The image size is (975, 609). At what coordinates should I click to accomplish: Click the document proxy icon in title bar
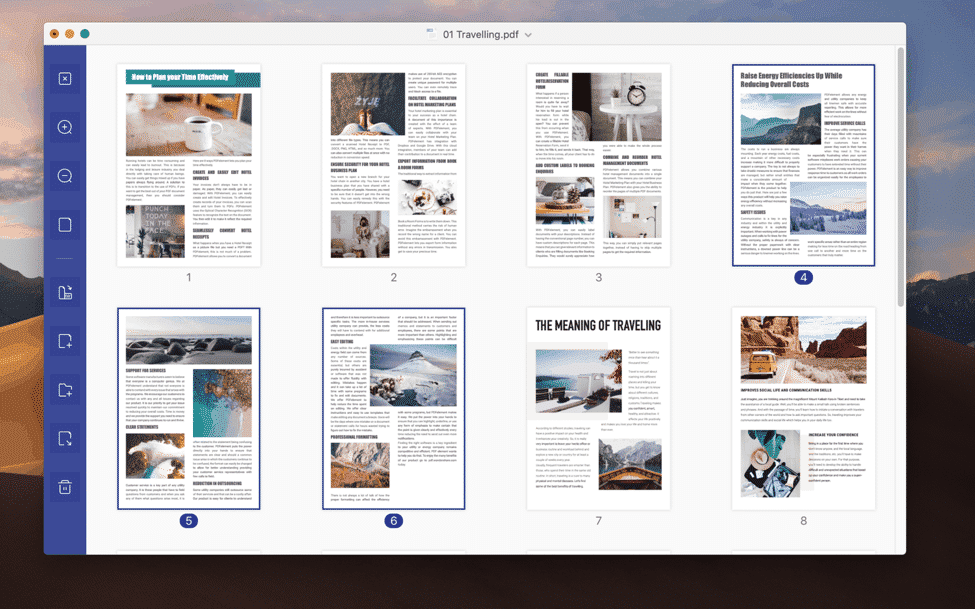430,35
